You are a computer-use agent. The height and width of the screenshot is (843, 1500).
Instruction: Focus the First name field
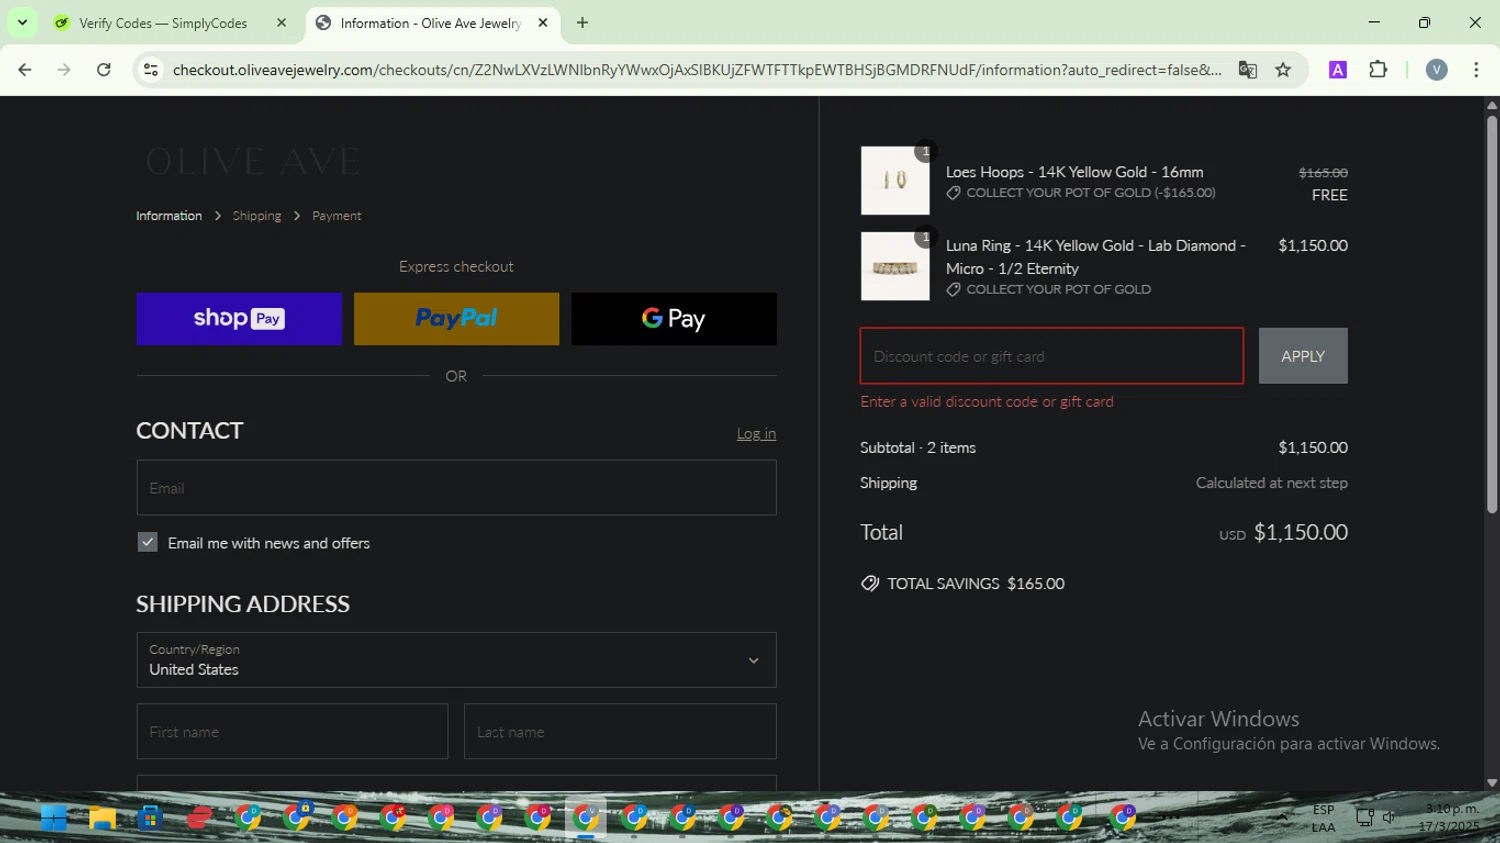[x=292, y=731]
